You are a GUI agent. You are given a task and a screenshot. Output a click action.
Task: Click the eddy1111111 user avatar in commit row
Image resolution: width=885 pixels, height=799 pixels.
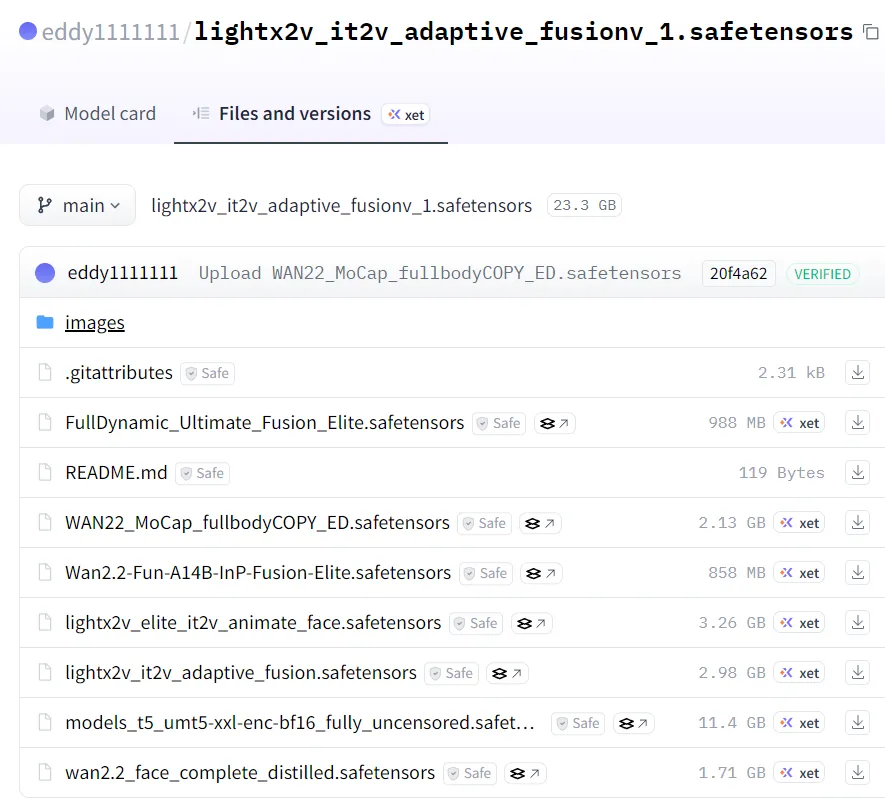[45, 273]
